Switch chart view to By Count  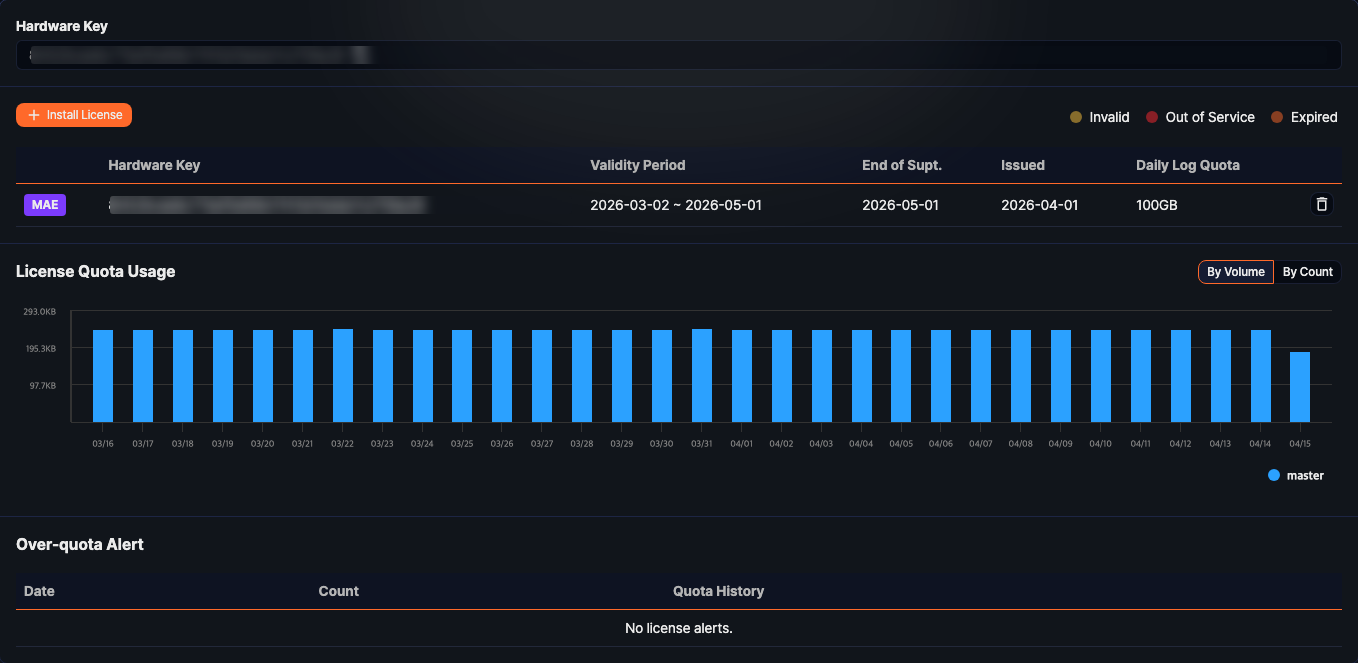[1307, 271]
